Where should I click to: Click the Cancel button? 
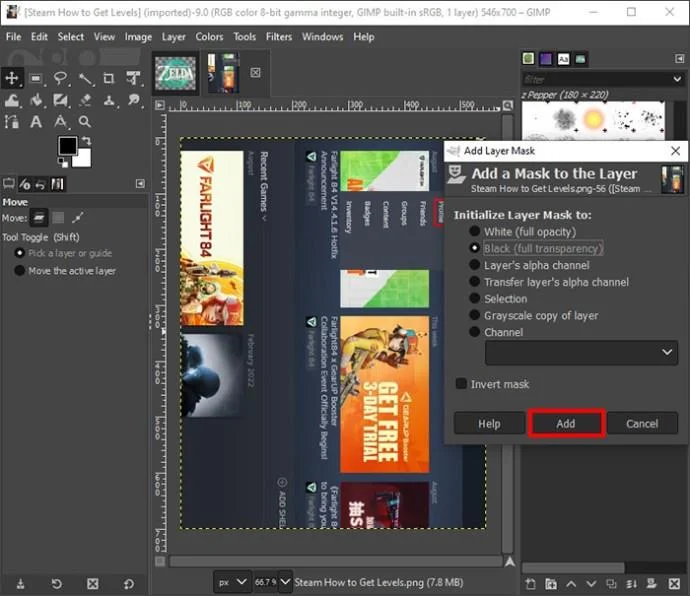tap(642, 423)
